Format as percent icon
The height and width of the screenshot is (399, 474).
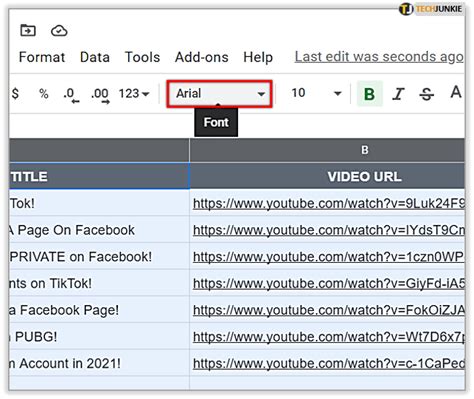pos(44,94)
